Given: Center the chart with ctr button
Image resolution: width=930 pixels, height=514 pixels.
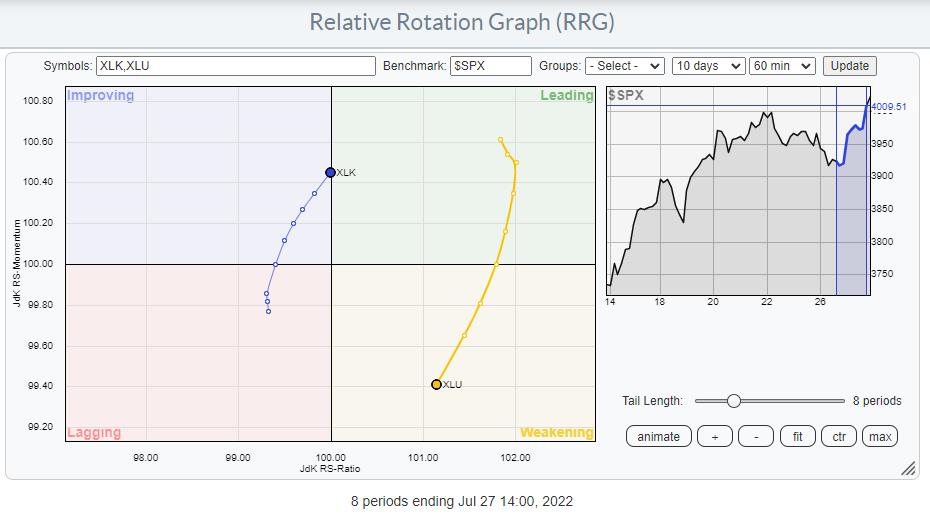Looking at the screenshot, I should pos(838,436).
